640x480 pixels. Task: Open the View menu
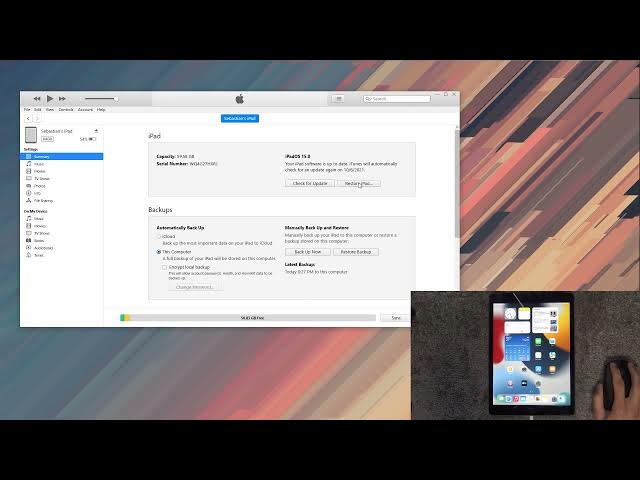50,109
